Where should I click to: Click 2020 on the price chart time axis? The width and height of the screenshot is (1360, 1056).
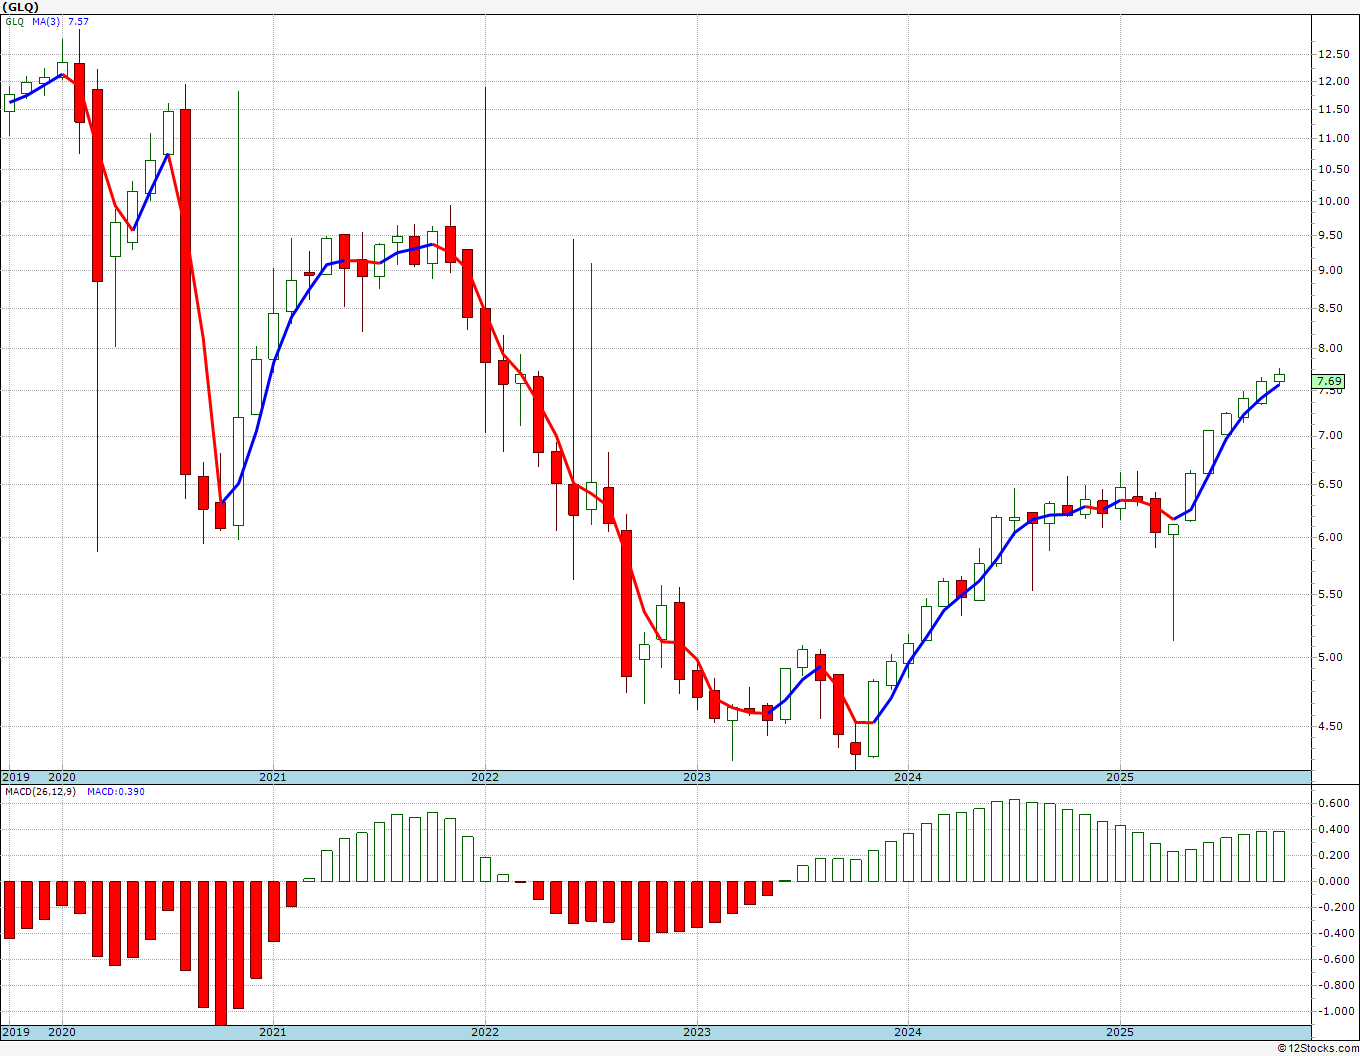click(62, 777)
